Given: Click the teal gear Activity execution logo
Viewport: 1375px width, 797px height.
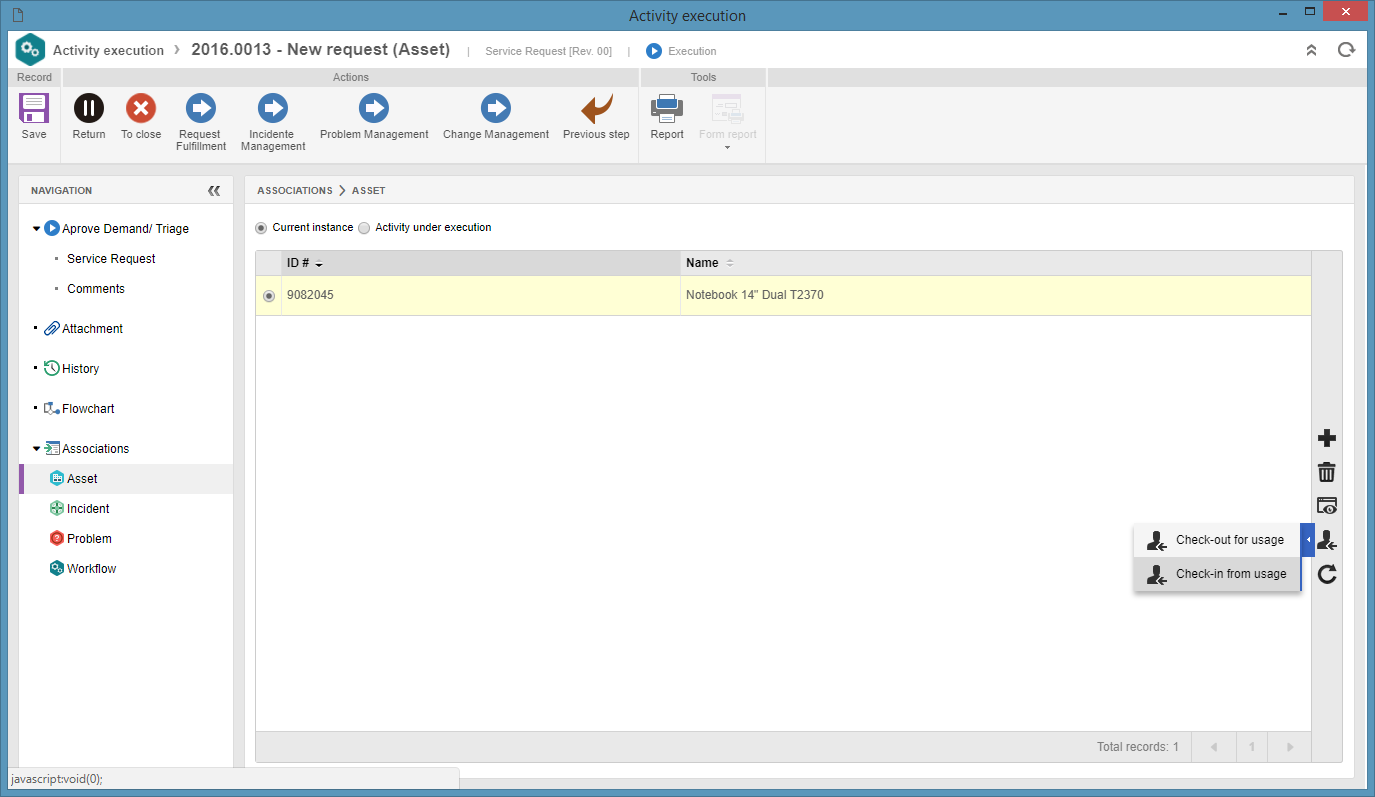Looking at the screenshot, I should [31, 49].
